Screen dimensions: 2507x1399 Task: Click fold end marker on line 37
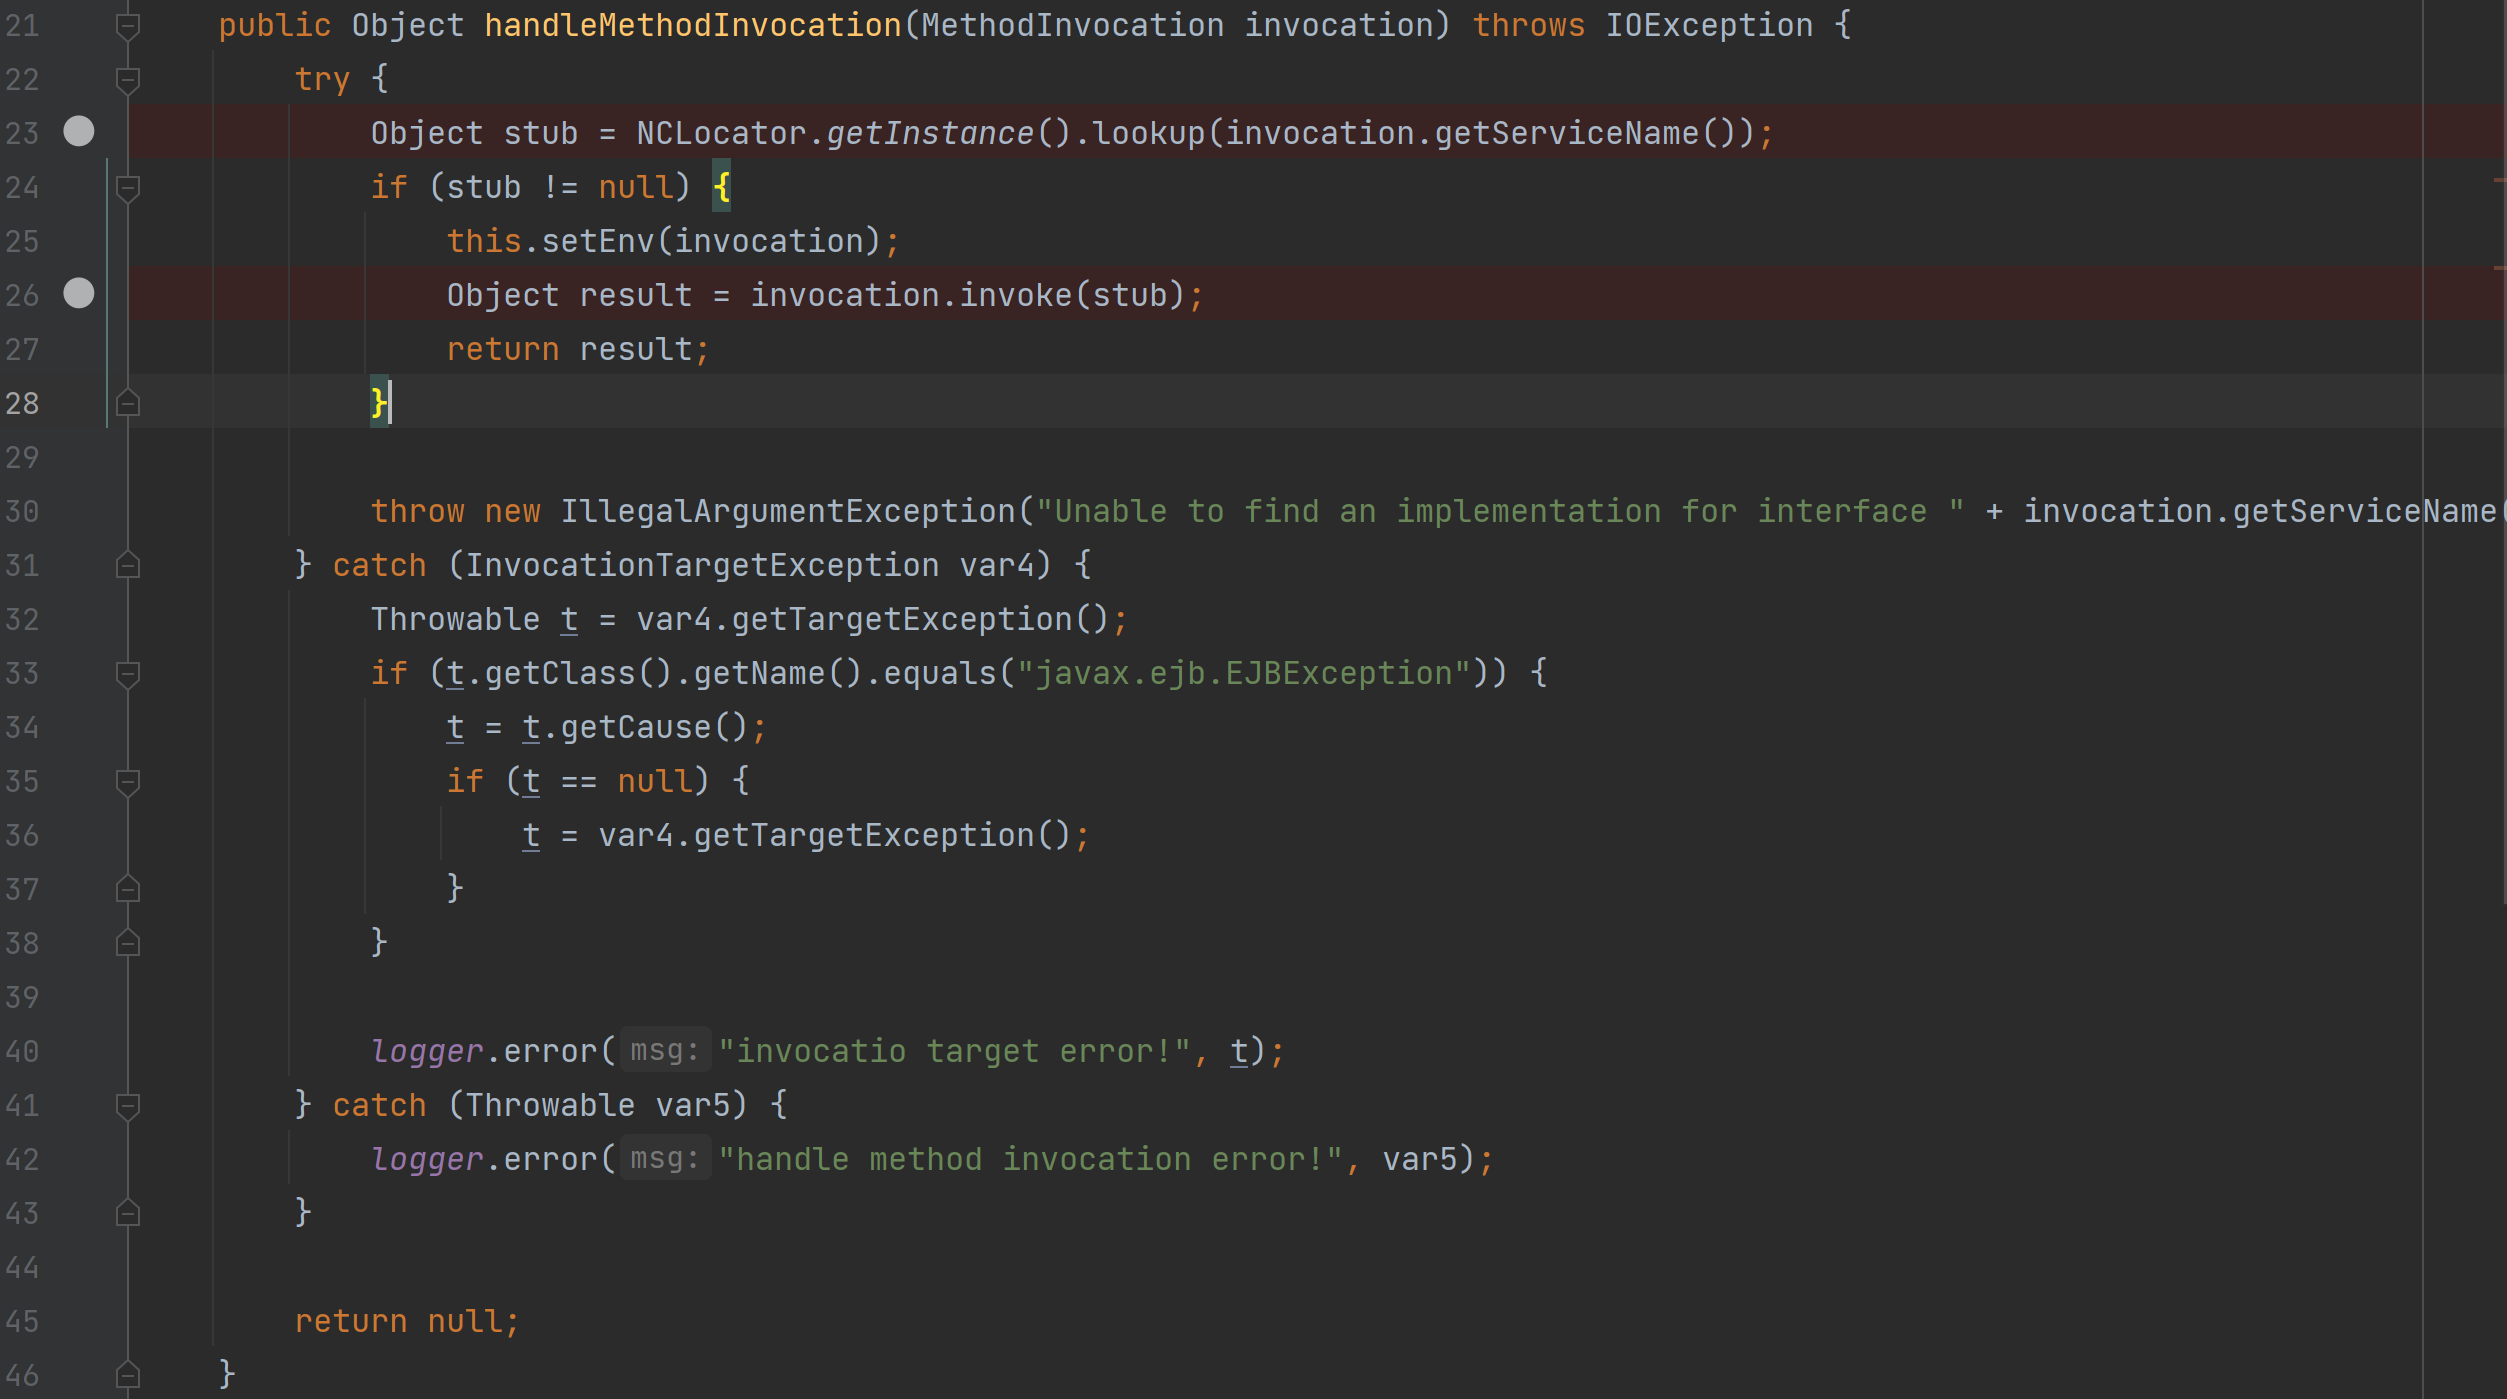pos(128,889)
